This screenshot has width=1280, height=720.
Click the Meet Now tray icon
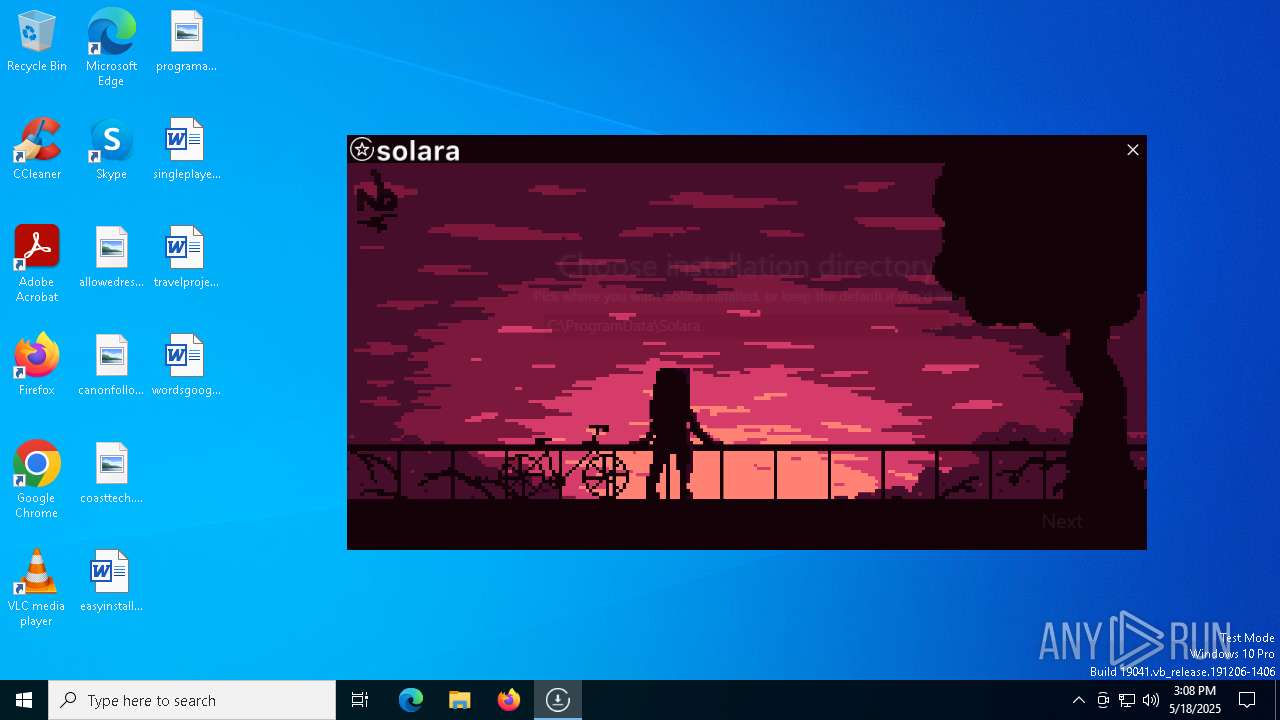coord(1103,700)
